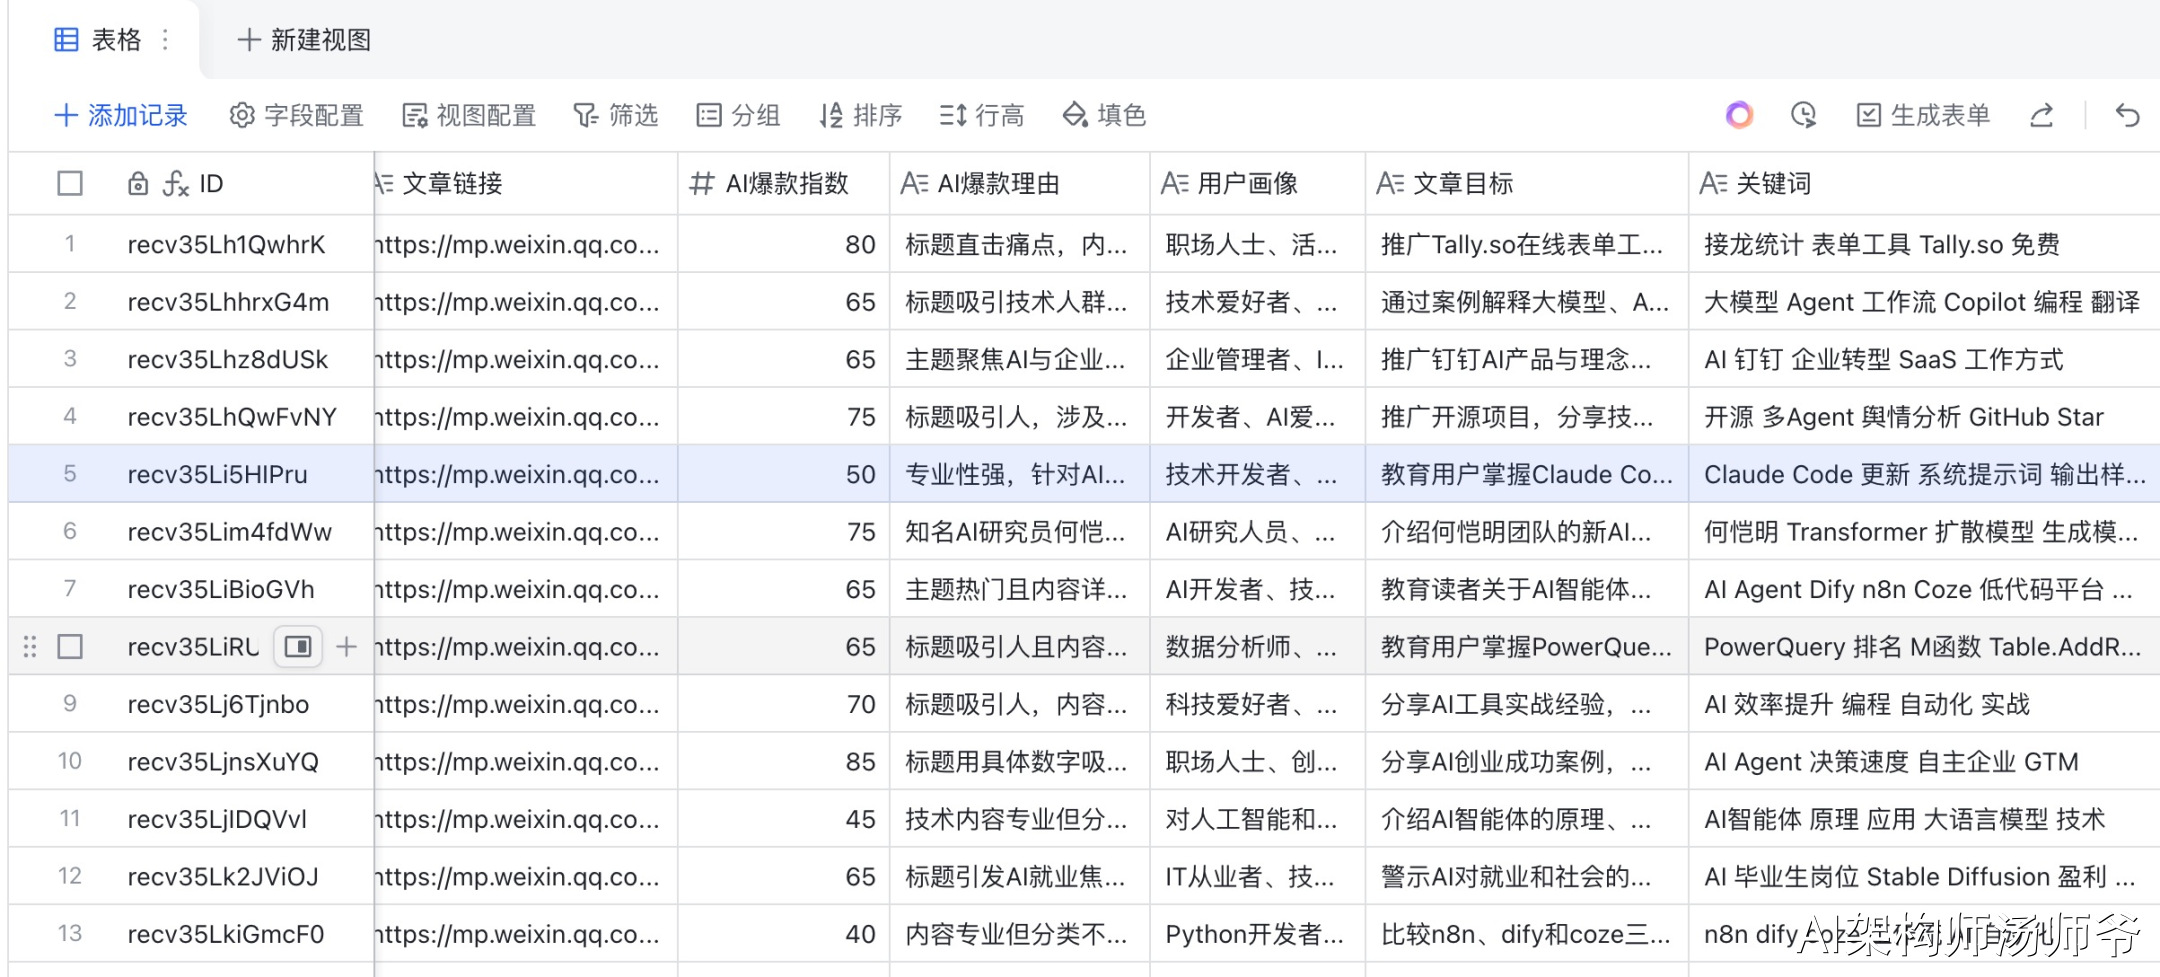Click the 添加记录 button
Image resolution: width=2160 pixels, height=977 pixels.
point(121,115)
